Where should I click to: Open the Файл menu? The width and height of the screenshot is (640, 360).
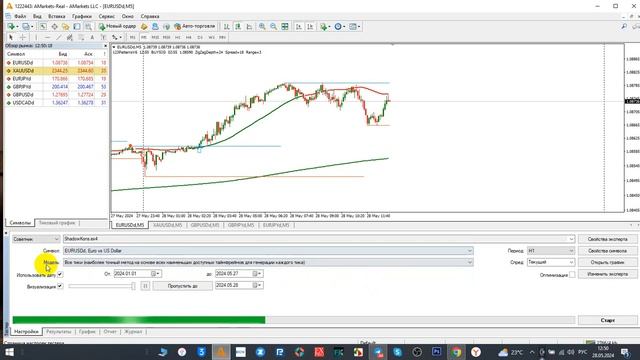coord(20,16)
